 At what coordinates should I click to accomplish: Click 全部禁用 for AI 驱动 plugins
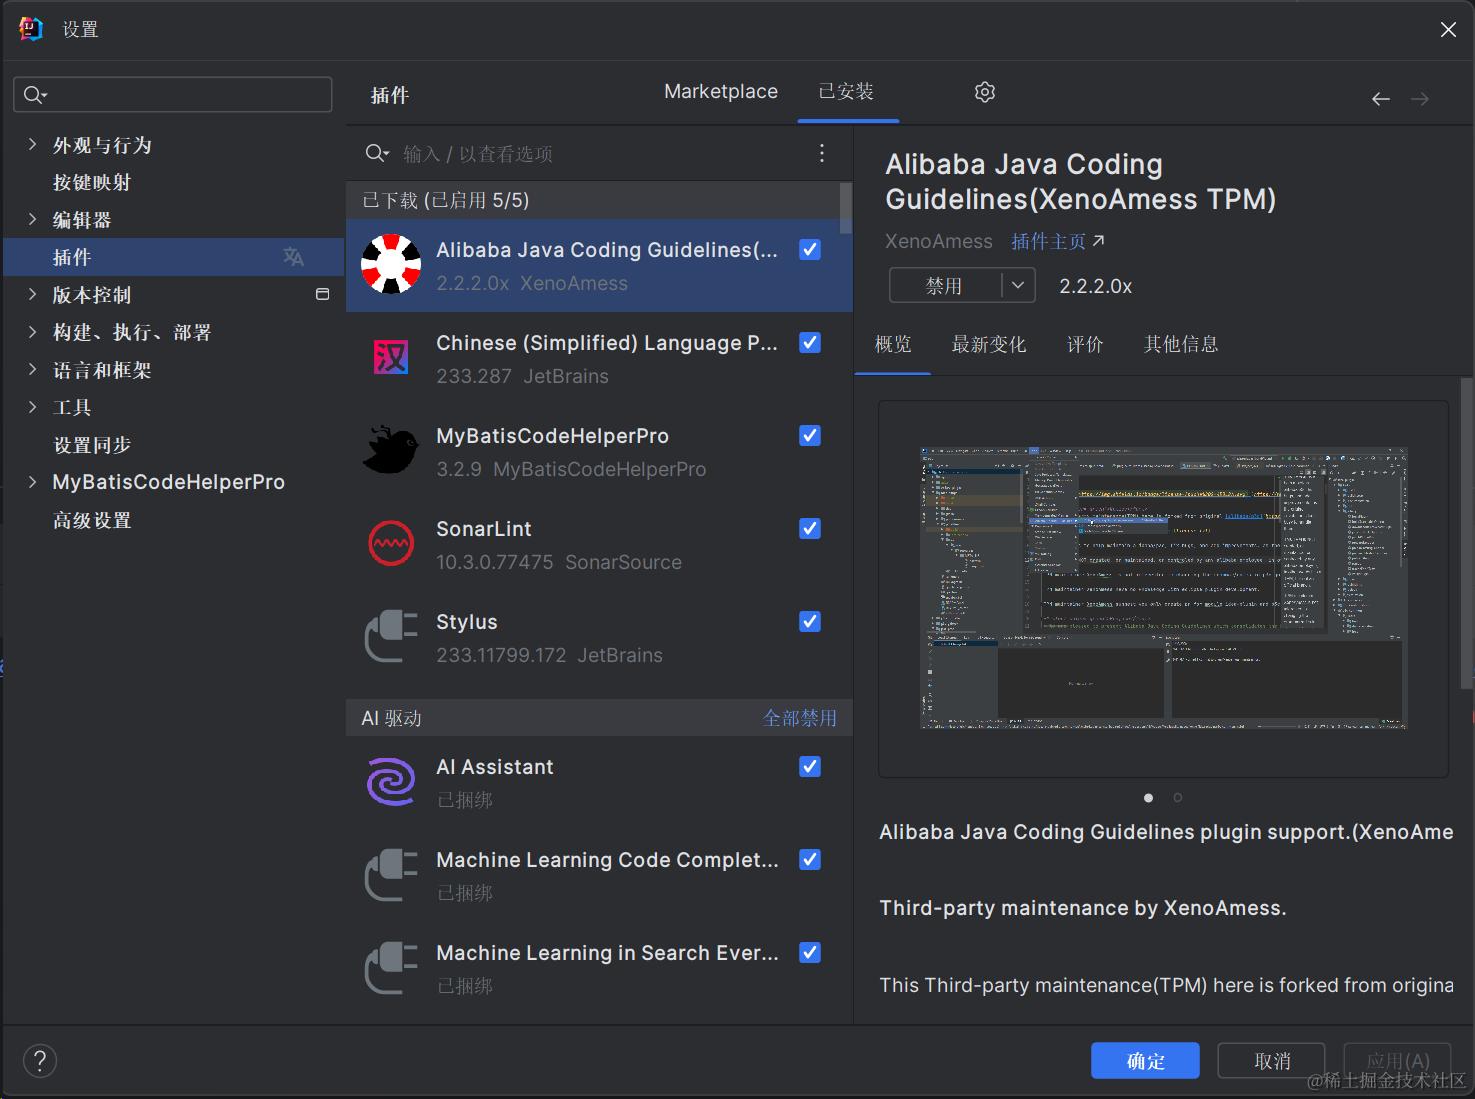click(x=800, y=718)
